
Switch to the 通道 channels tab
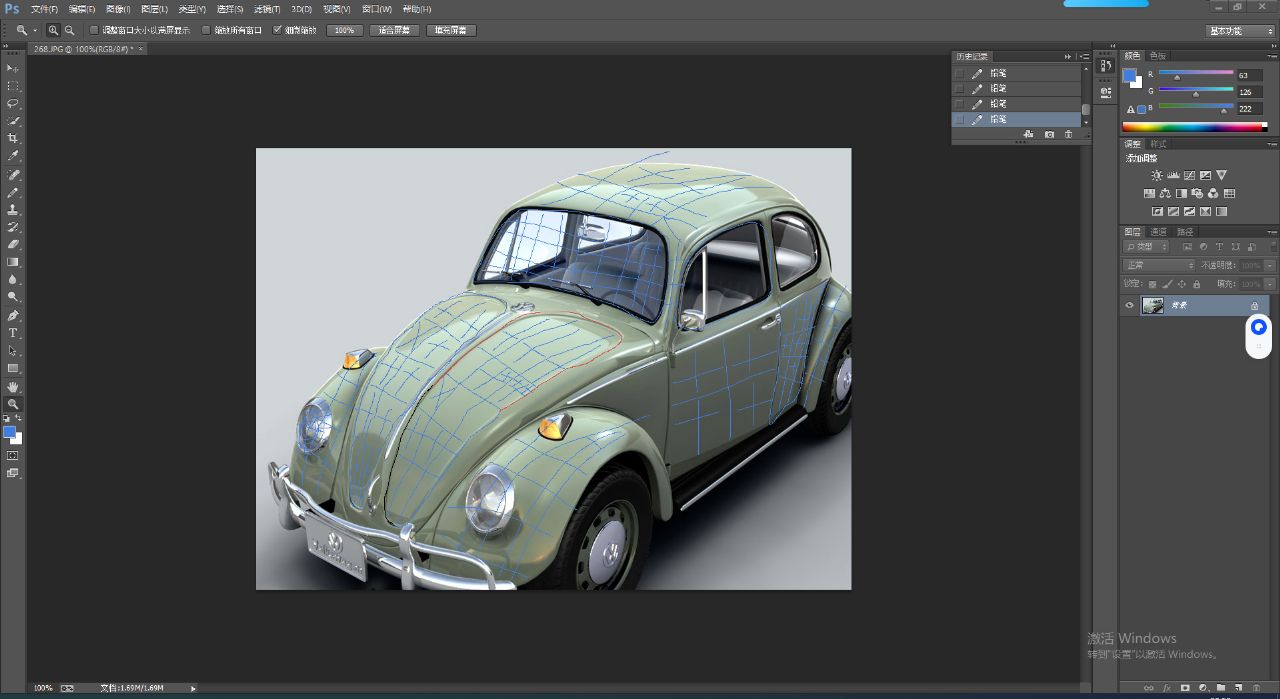pyautogui.click(x=1158, y=231)
